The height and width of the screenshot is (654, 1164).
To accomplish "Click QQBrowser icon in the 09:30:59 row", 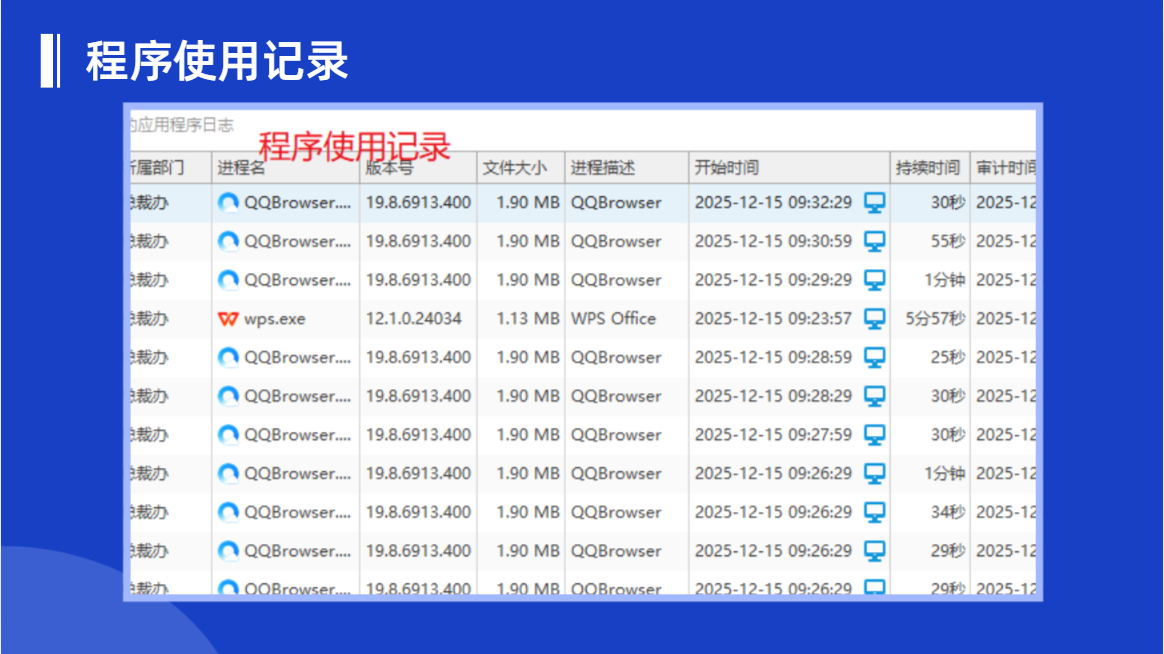I will pyautogui.click(x=228, y=241).
